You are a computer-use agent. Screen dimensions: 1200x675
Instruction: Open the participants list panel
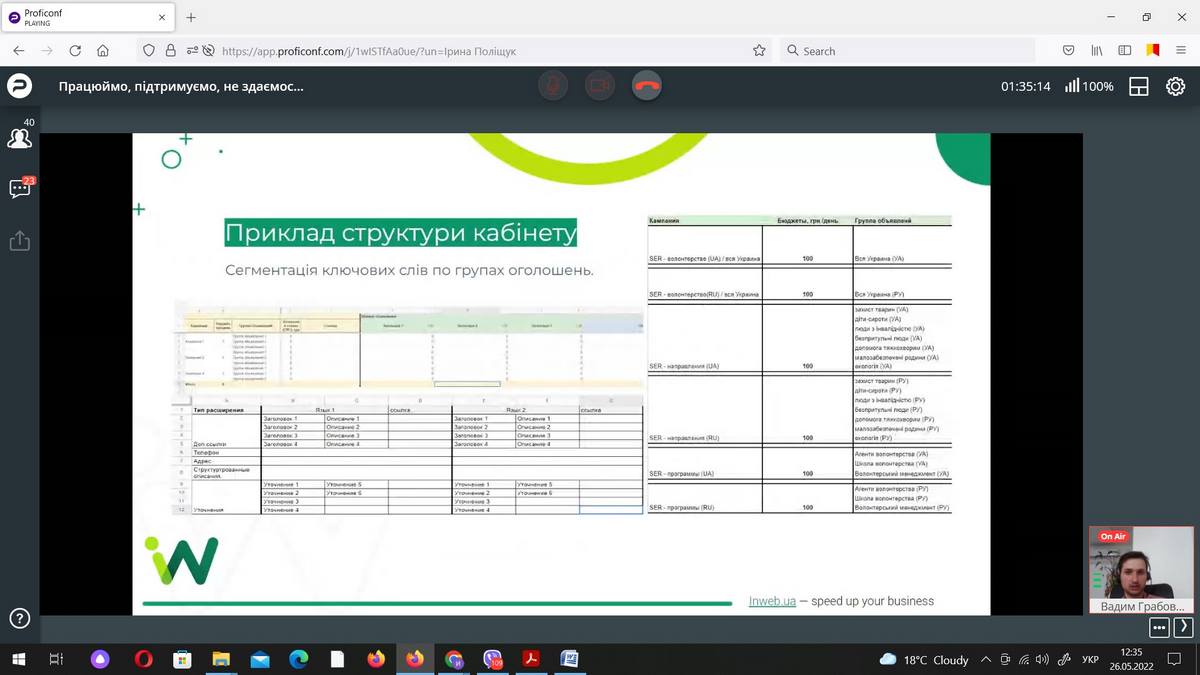click(19, 138)
